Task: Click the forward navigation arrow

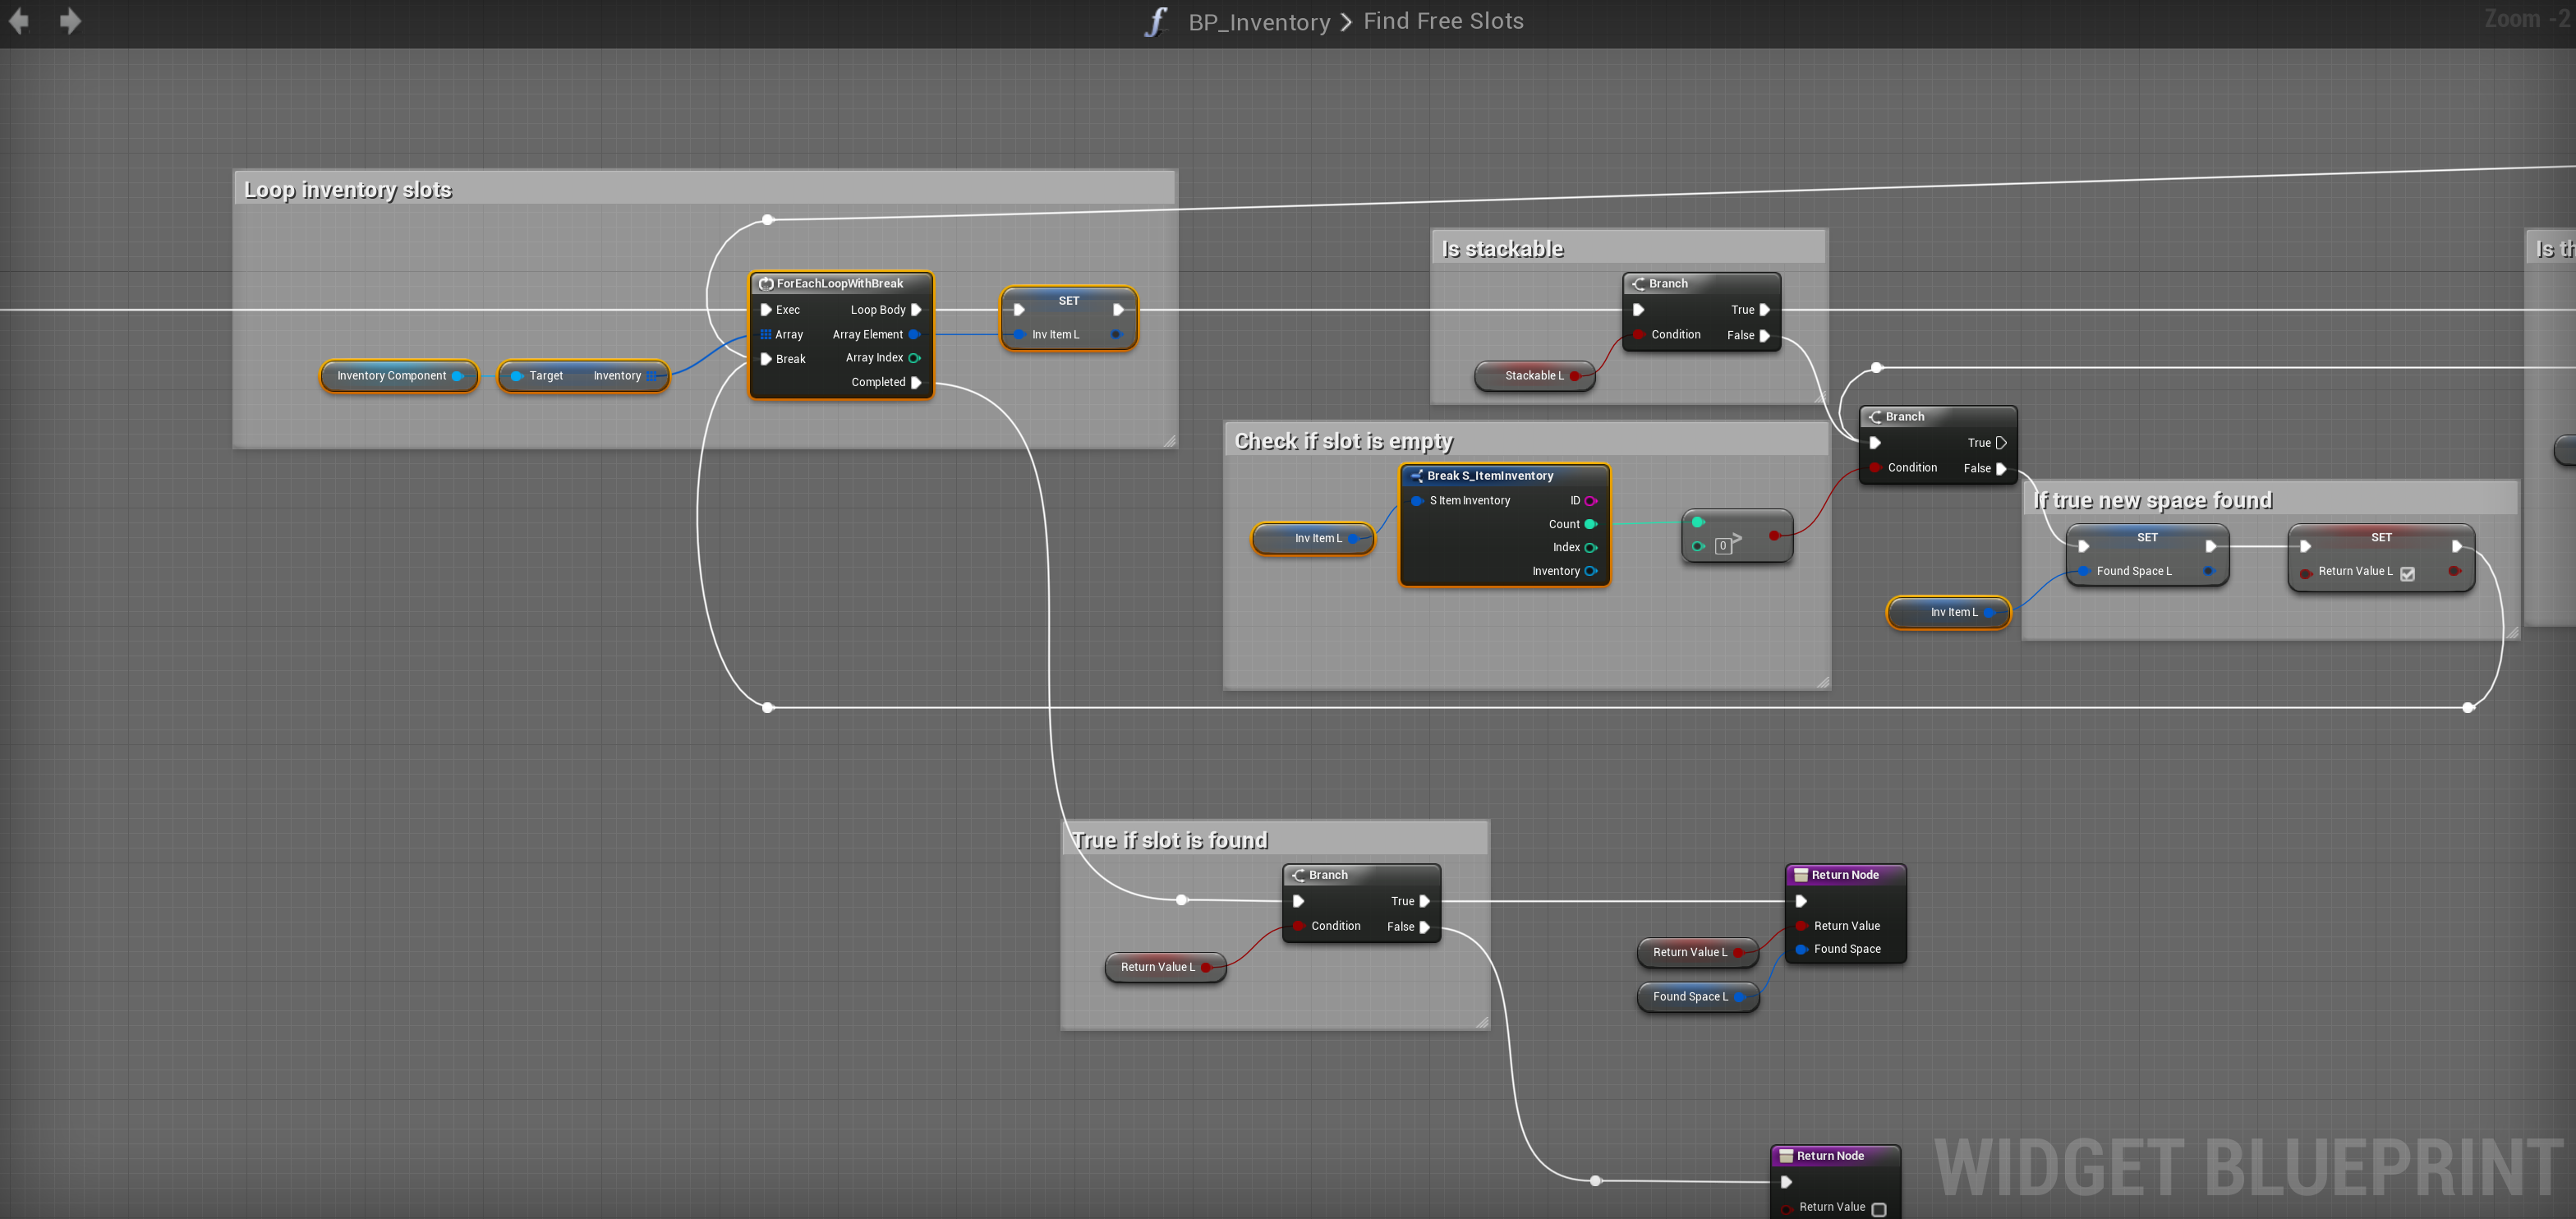Action: coord(70,21)
